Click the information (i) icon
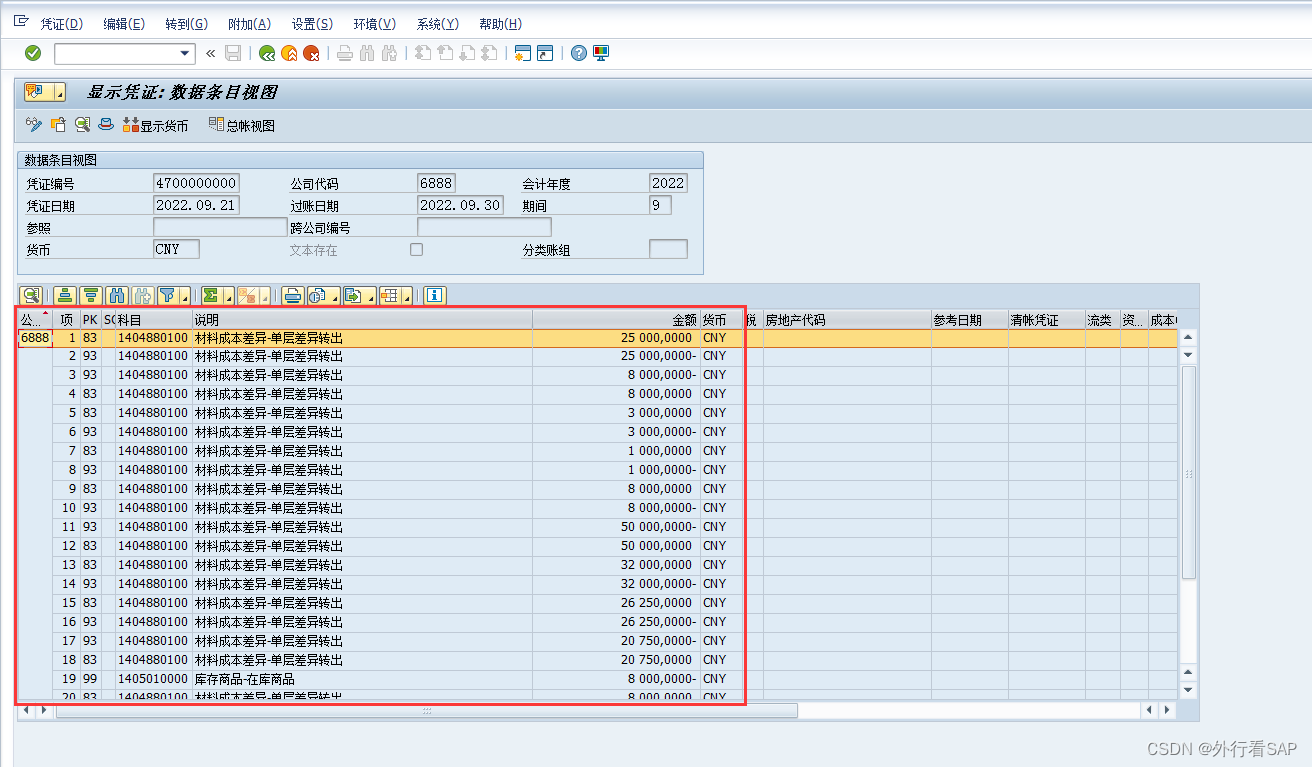1312x767 pixels. pyautogui.click(x=435, y=296)
